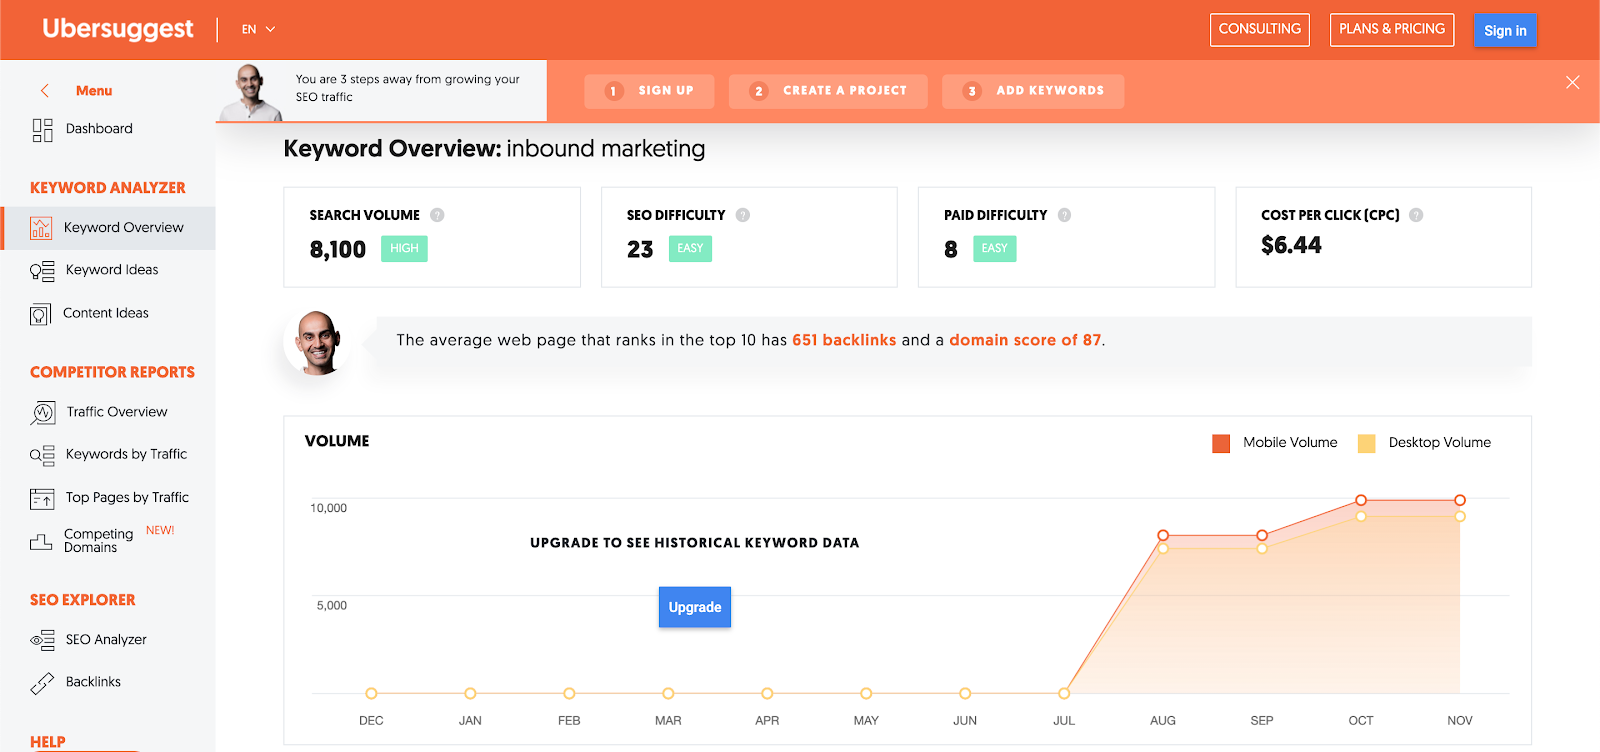Click the OCT mobile volume data point
Screen dimensions: 1600x752
pyautogui.click(x=1361, y=500)
